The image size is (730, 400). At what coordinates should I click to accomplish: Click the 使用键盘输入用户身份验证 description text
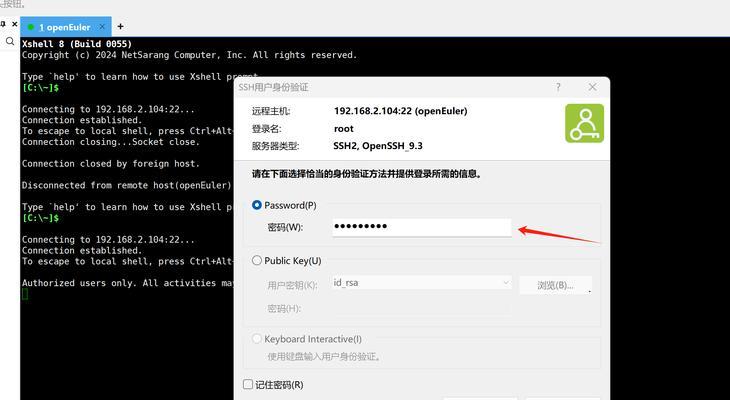[325, 357]
